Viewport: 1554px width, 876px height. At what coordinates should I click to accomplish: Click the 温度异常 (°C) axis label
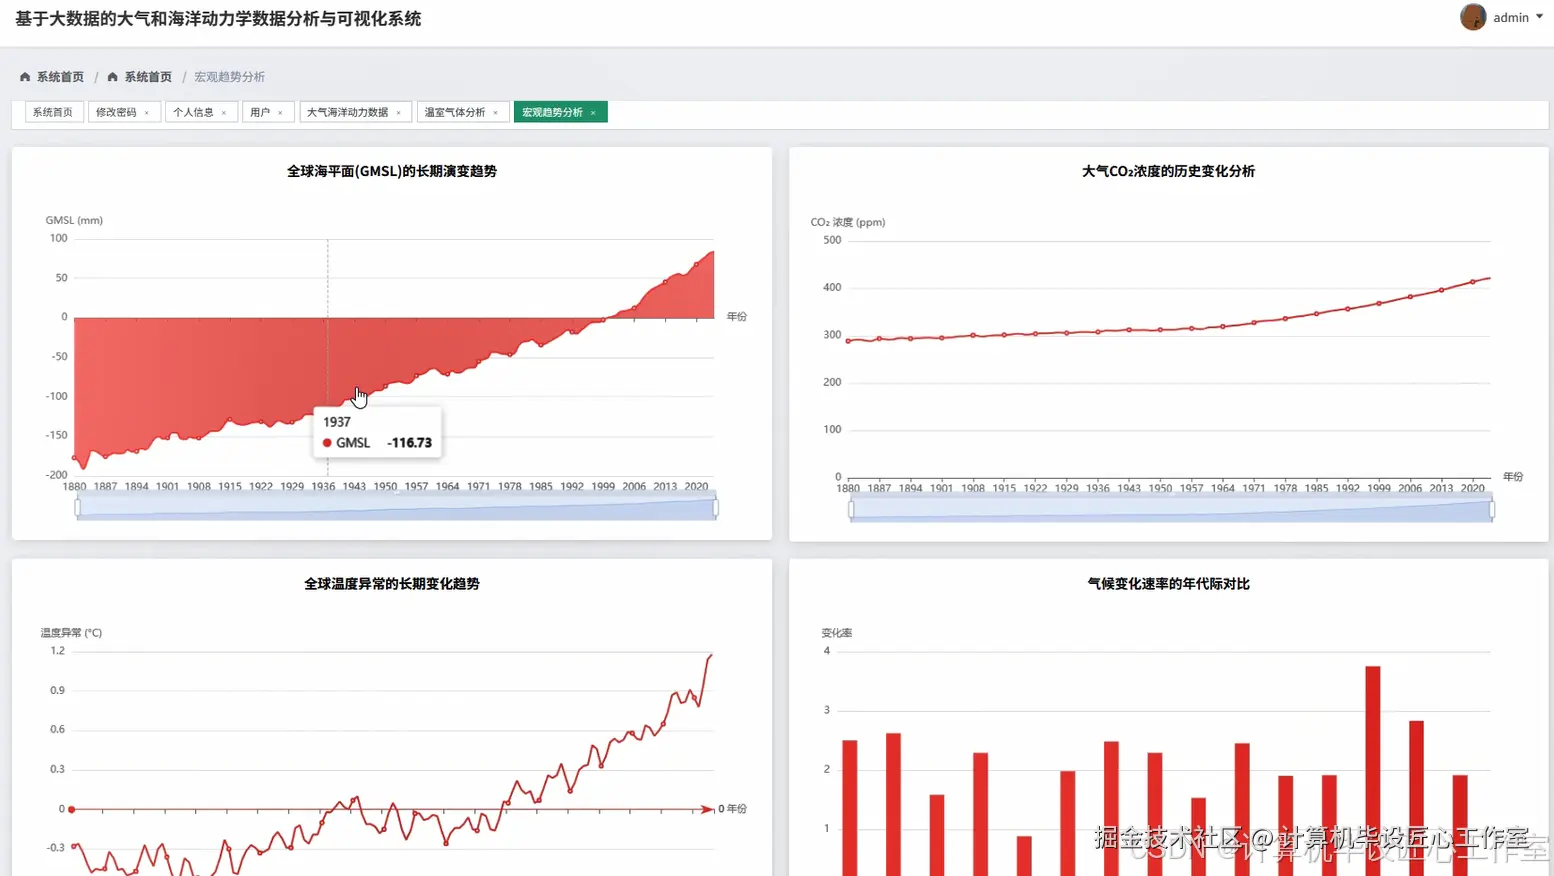pyautogui.click(x=71, y=633)
